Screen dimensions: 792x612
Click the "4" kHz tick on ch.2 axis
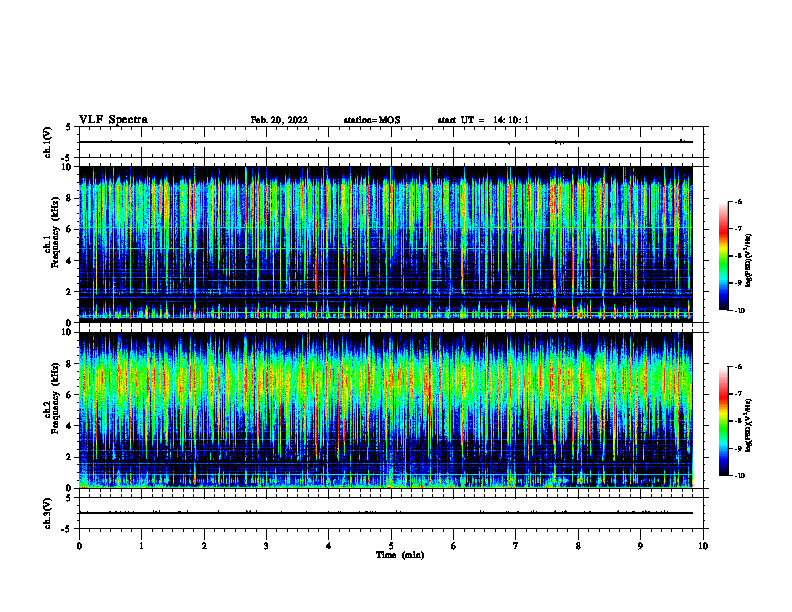(70, 426)
